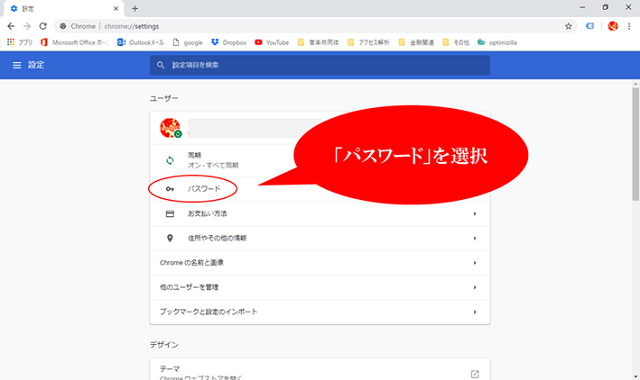Open the profile avatar in the toolbar

click(613, 26)
